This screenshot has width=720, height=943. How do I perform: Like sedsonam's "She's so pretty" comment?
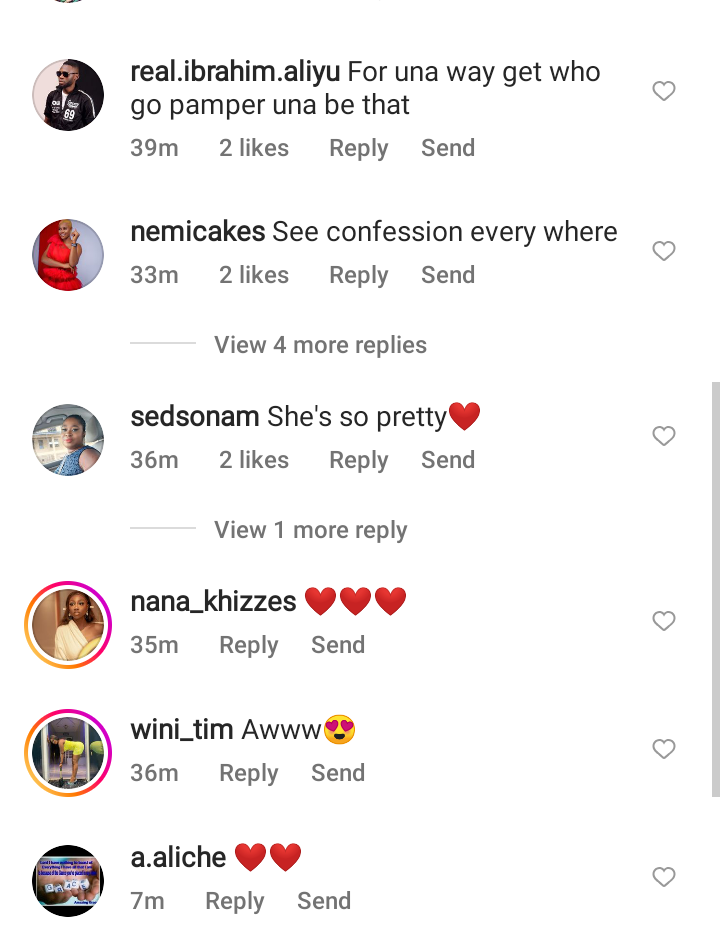(x=664, y=436)
